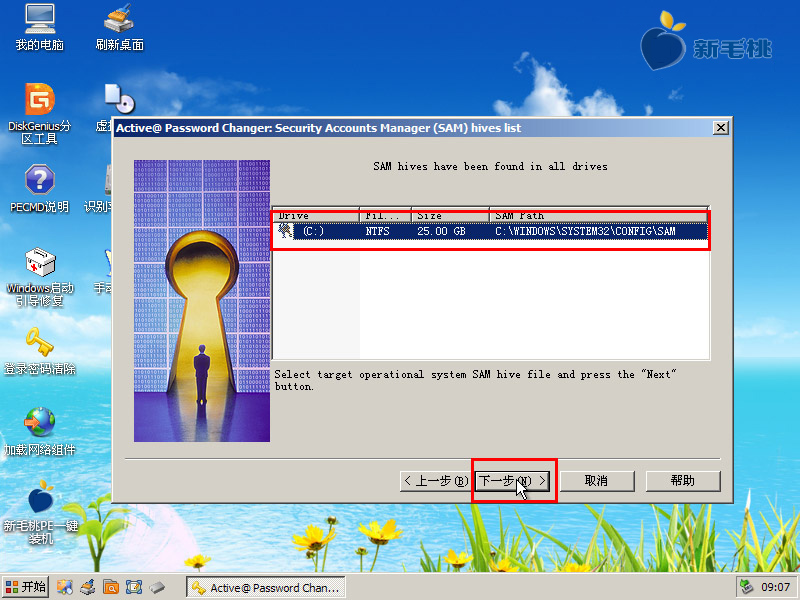Click the 09:07 taskbar clock
Image resolution: width=800 pixels, height=600 pixels.
click(776, 587)
